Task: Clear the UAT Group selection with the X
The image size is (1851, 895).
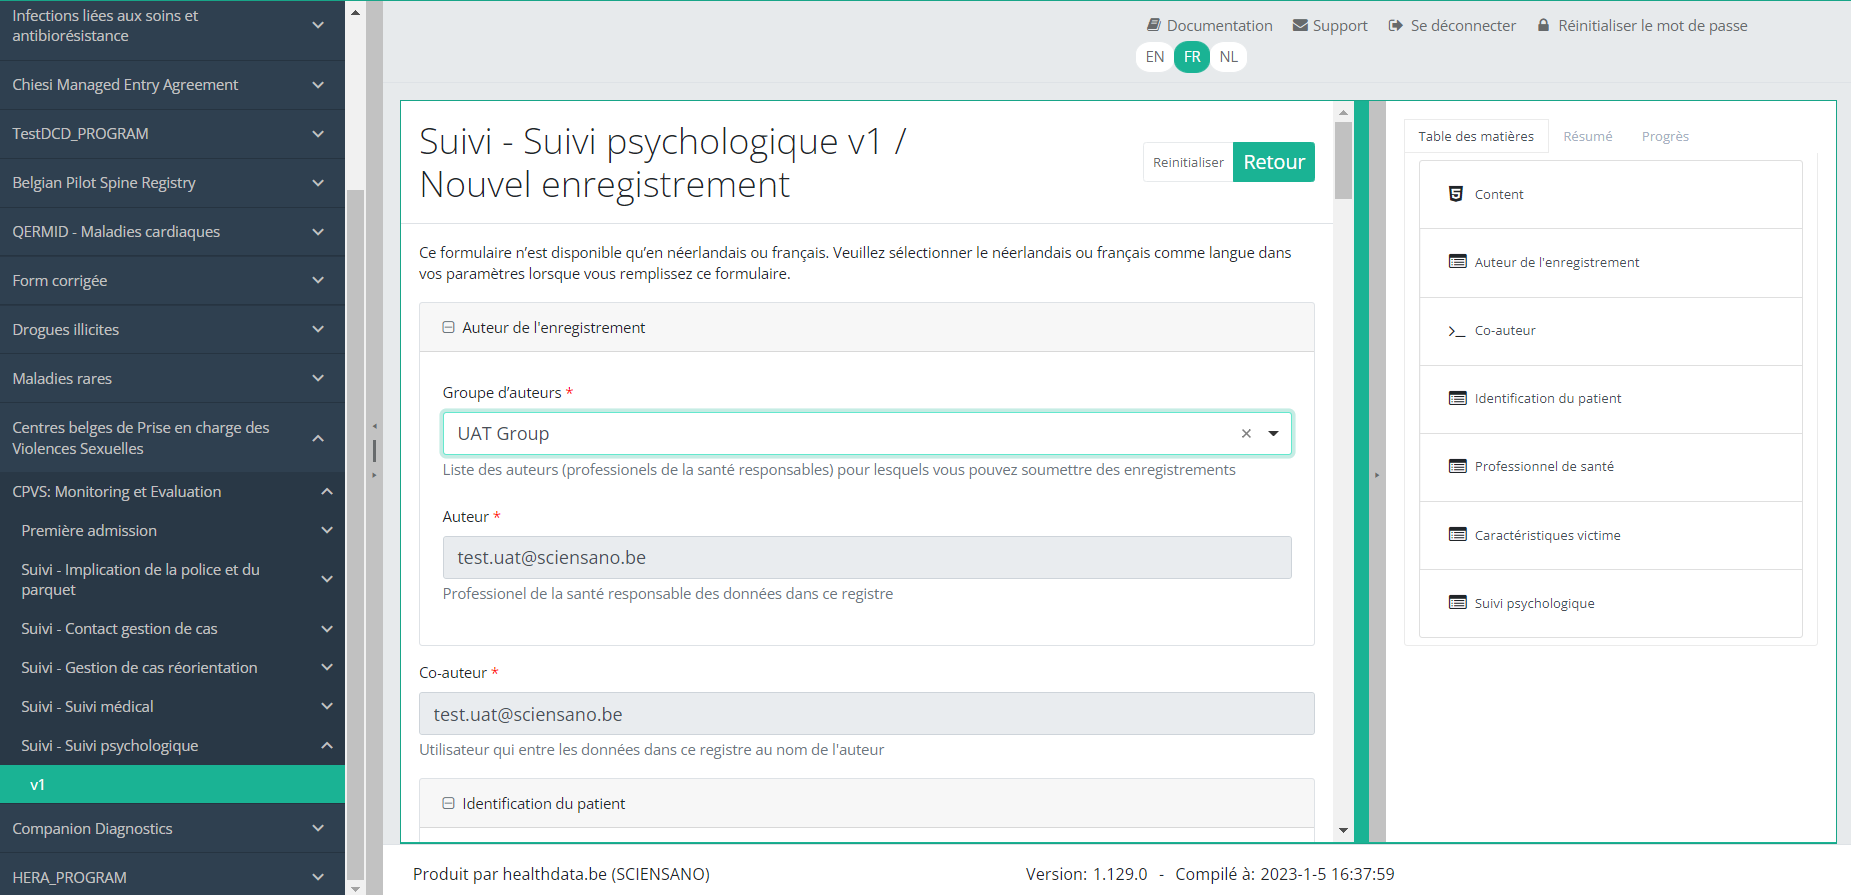Action: click(1246, 434)
